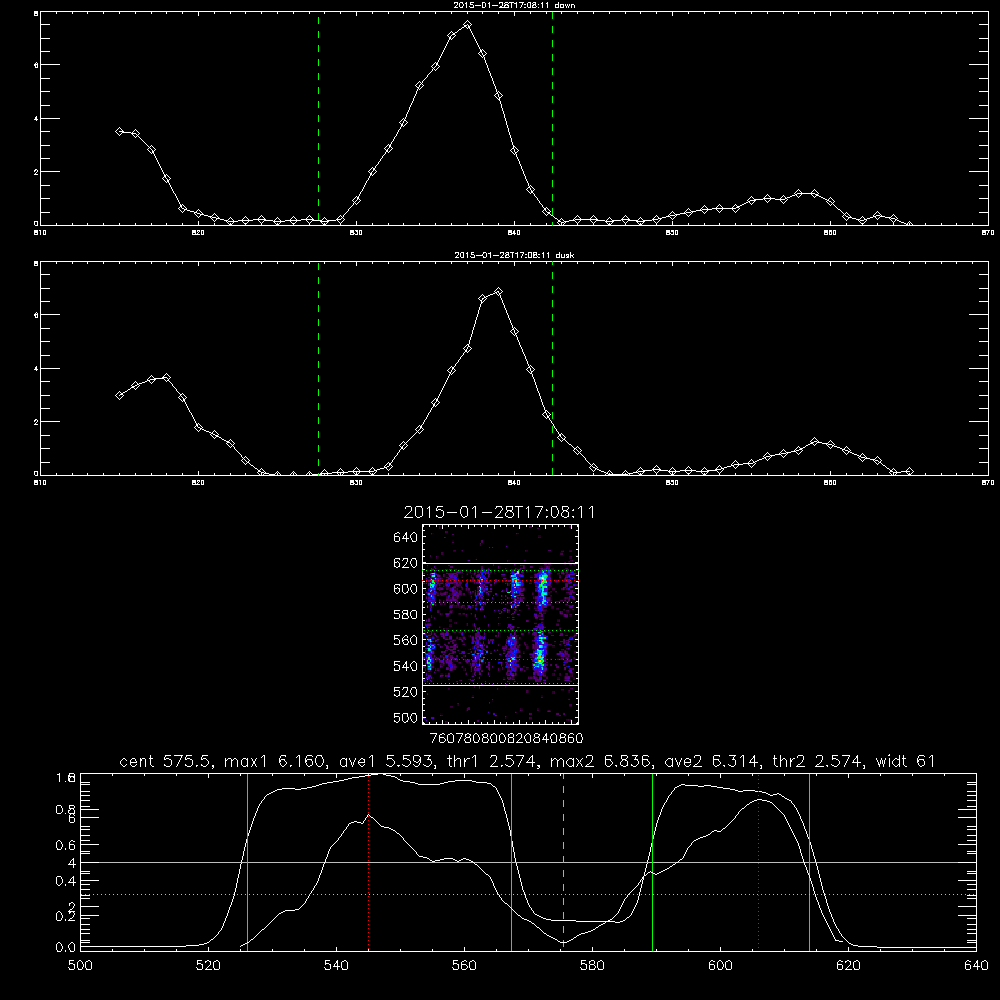Click the 580 label on bottom plot x-axis
This screenshot has height=1000, width=1000.
pos(592,966)
